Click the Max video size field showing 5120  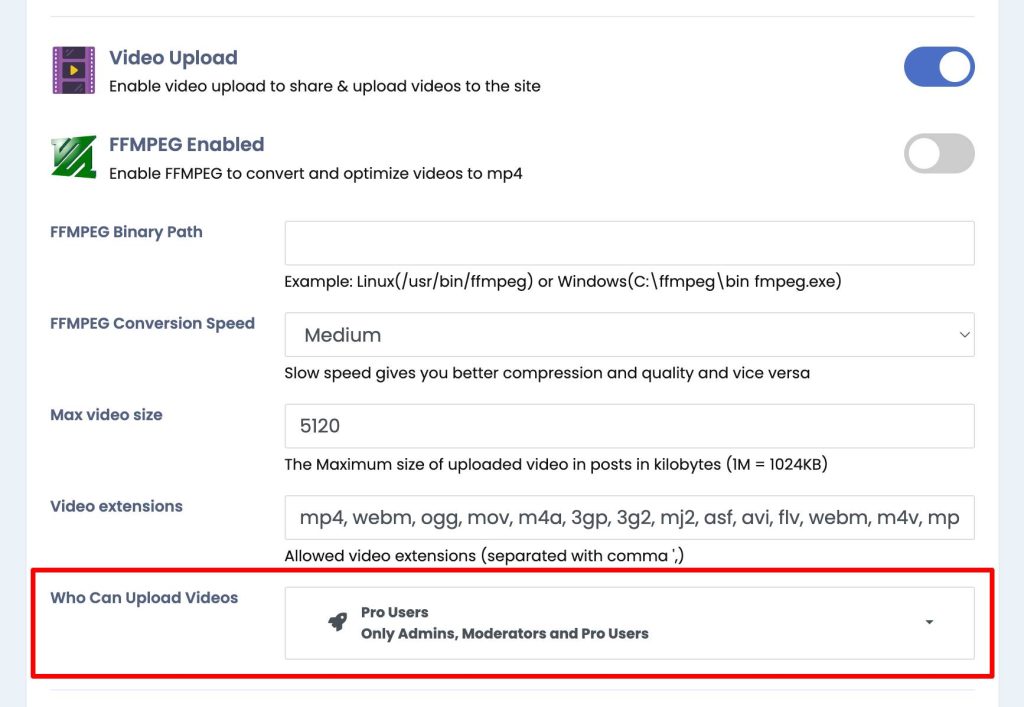coord(630,426)
